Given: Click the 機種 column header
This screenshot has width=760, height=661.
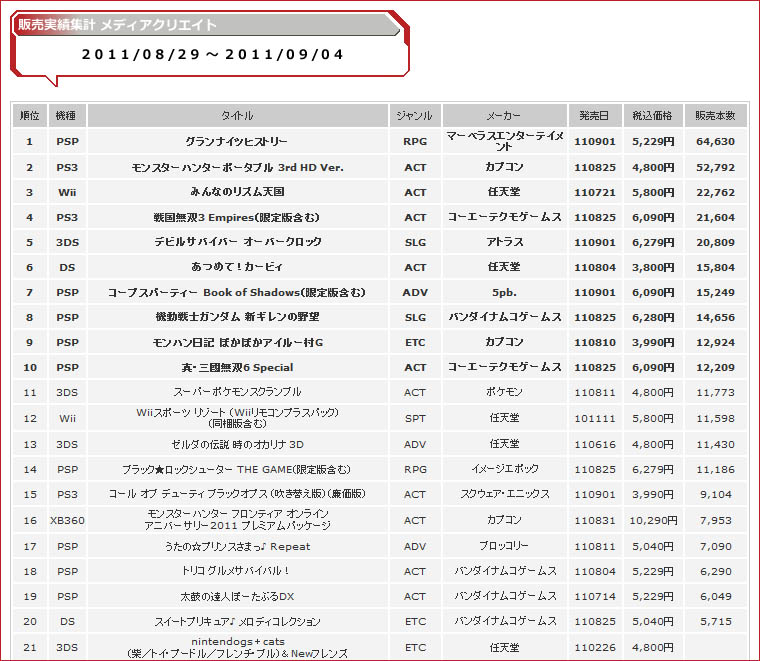Looking at the screenshot, I should [67, 115].
